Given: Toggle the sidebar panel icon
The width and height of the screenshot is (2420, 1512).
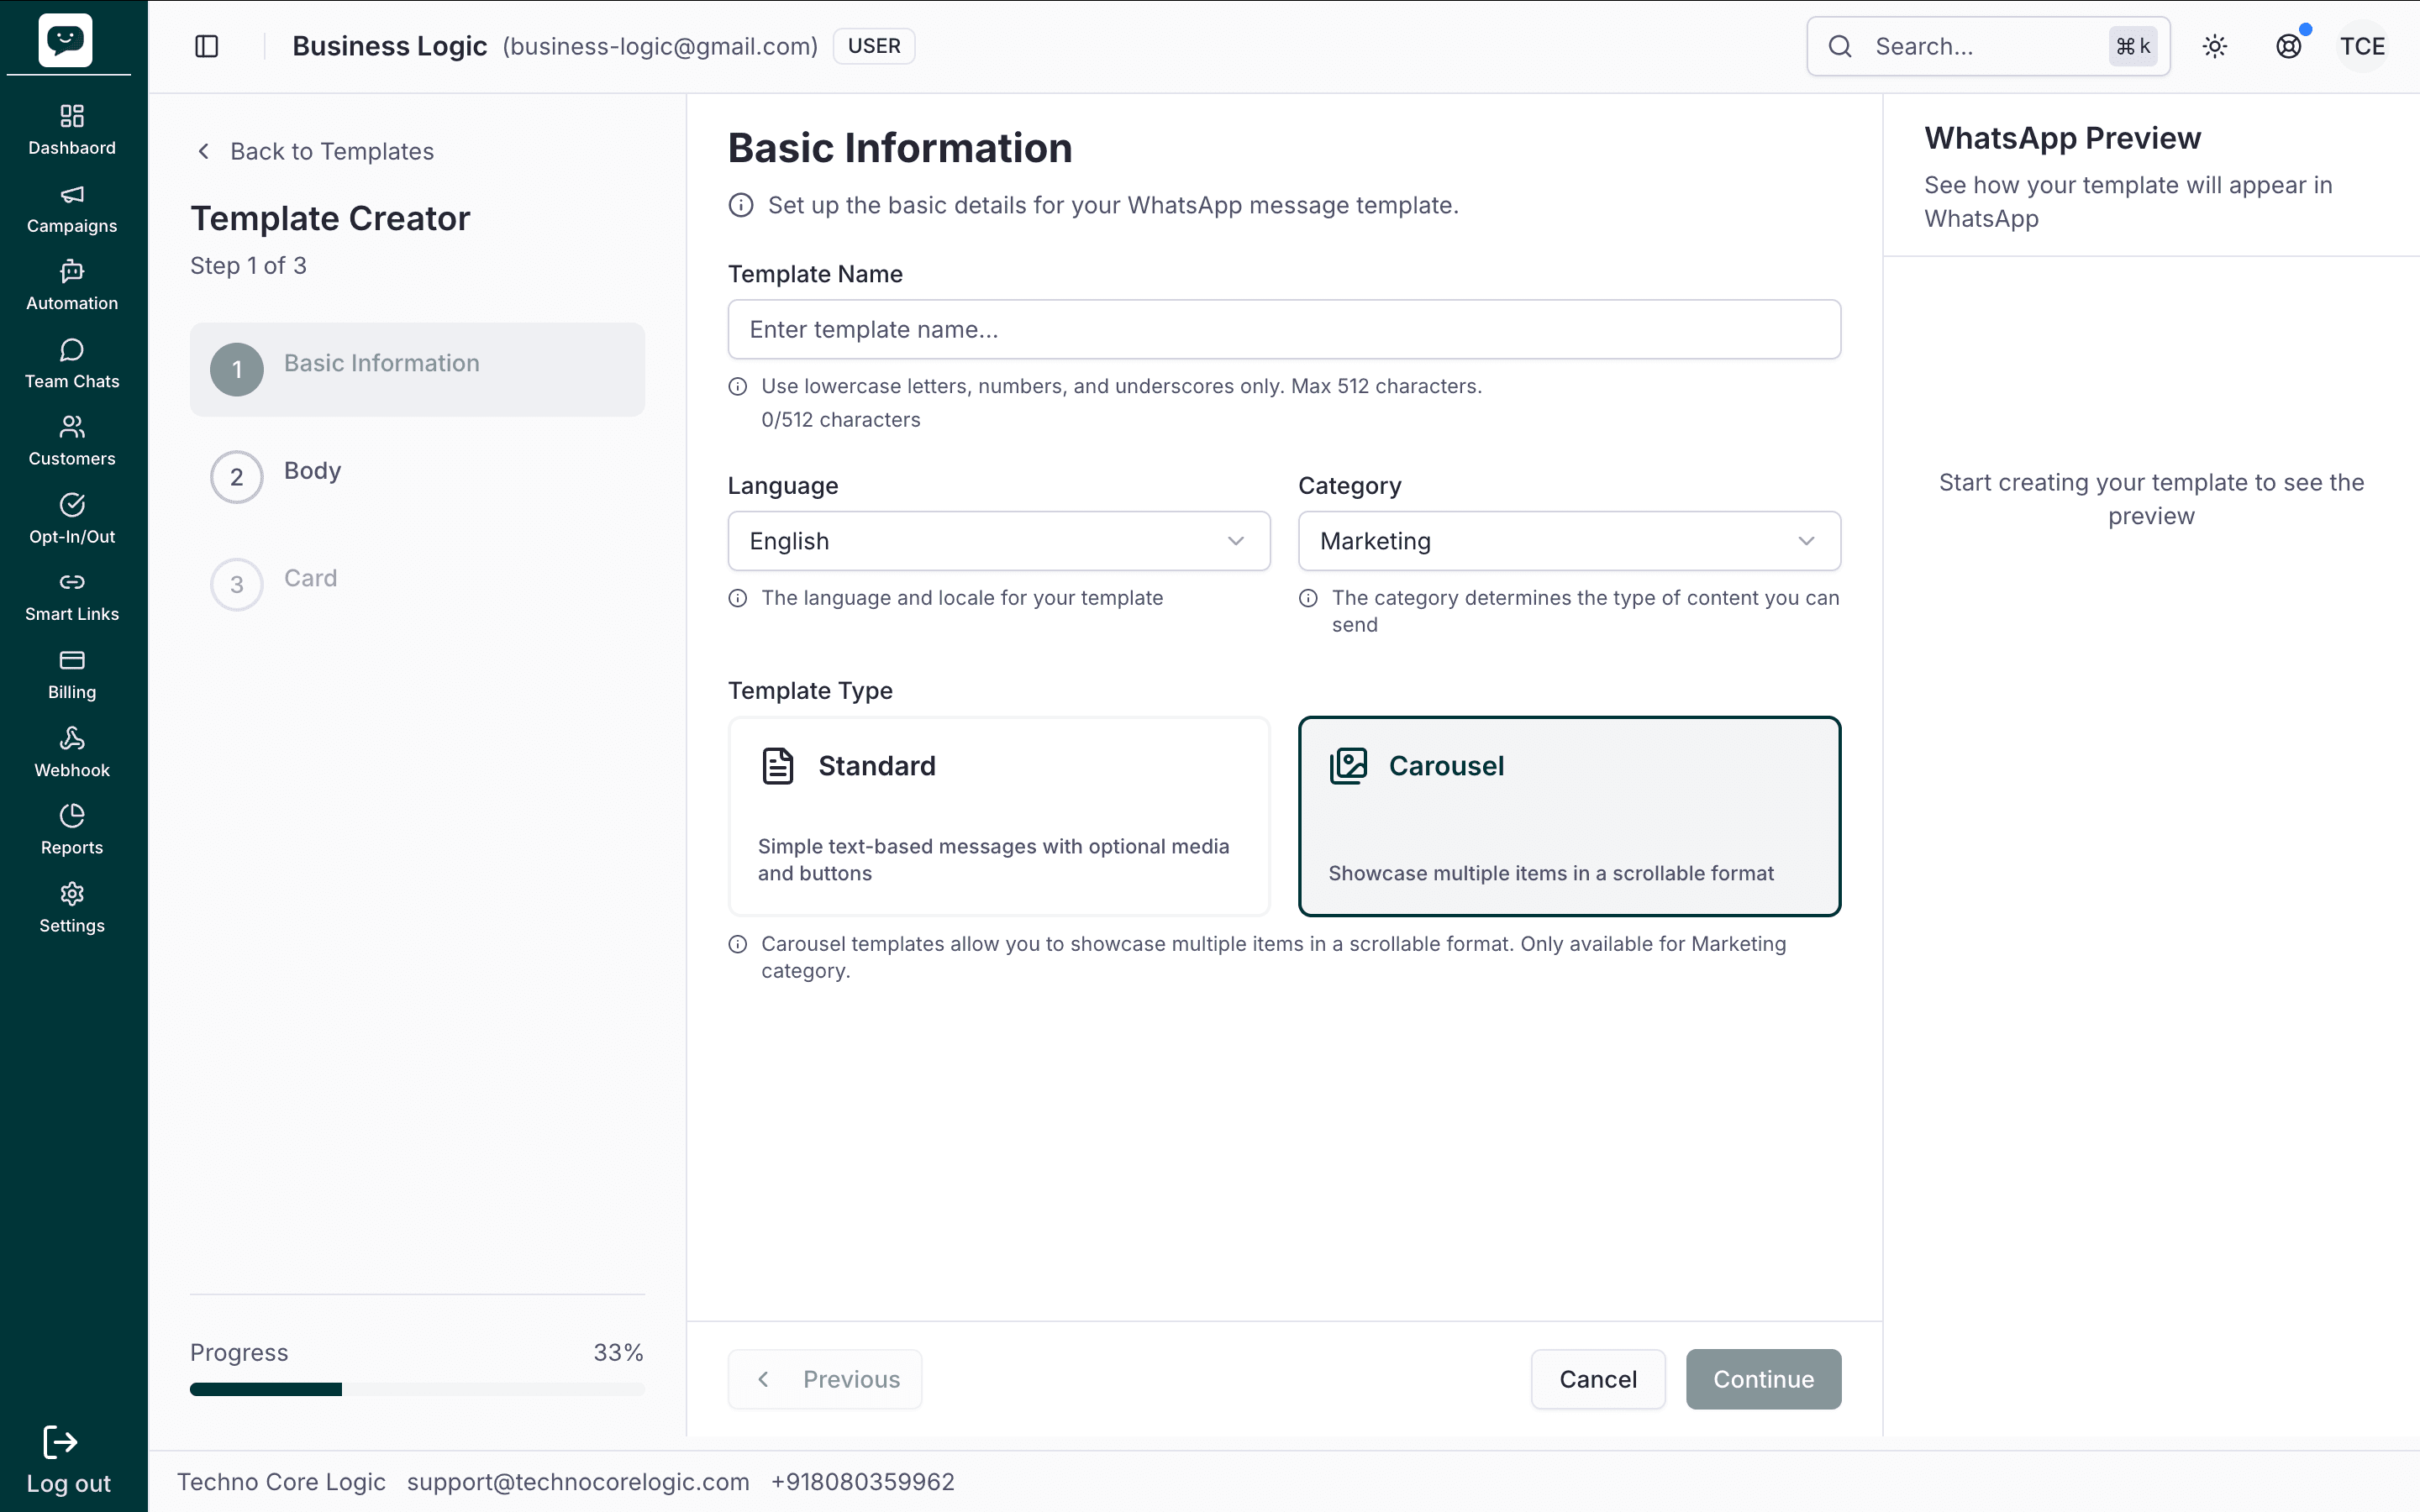Looking at the screenshot, I should (x=207, y=46).
